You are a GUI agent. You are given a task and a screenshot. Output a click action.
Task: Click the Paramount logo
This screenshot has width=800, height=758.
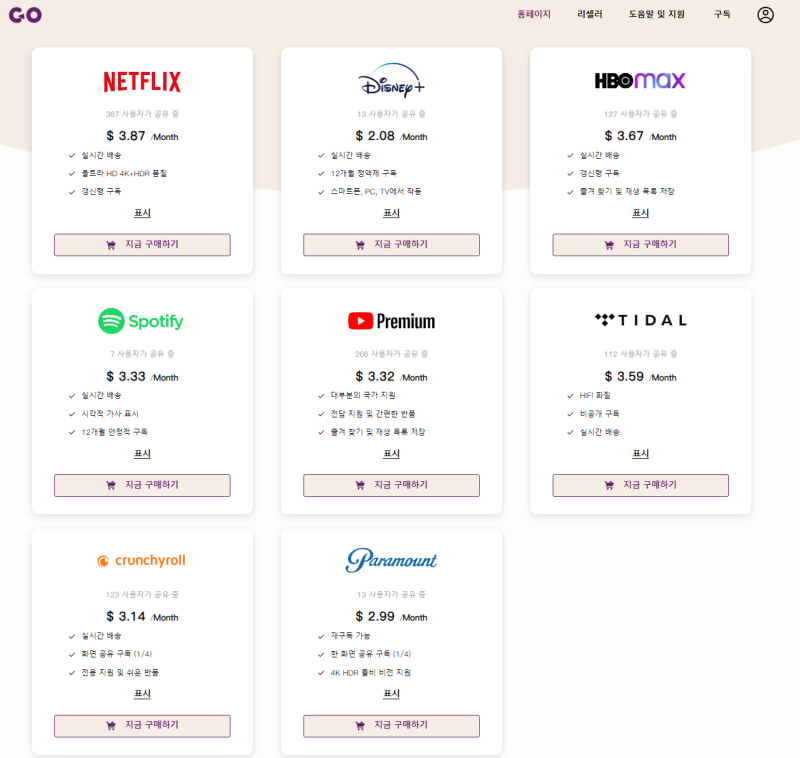(390, 560)
